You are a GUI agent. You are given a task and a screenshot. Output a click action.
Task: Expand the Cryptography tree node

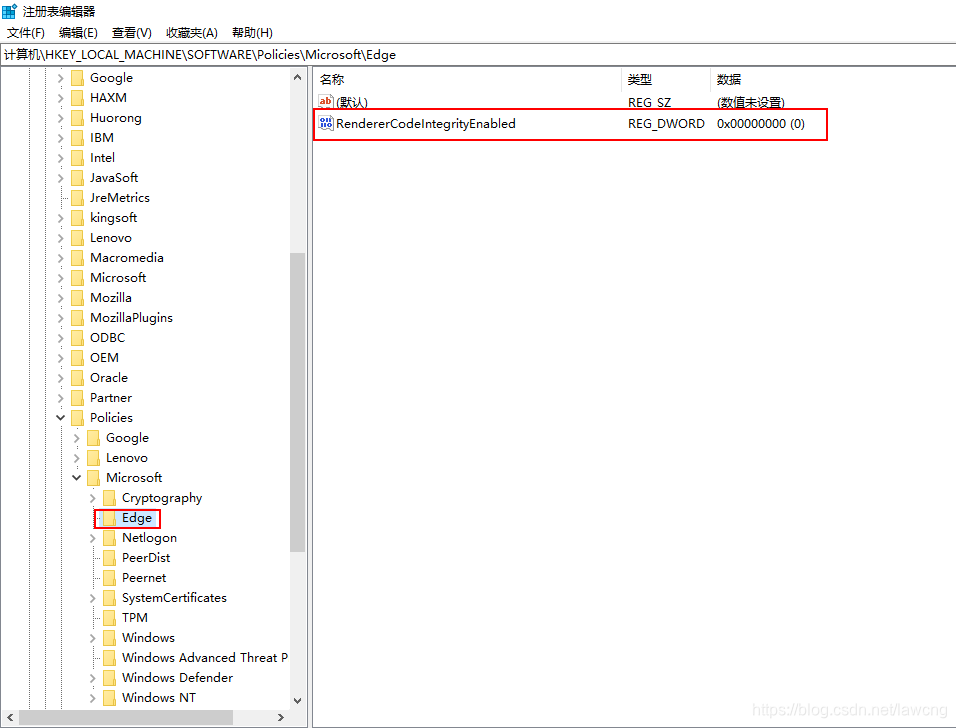[x=92, y=498]
